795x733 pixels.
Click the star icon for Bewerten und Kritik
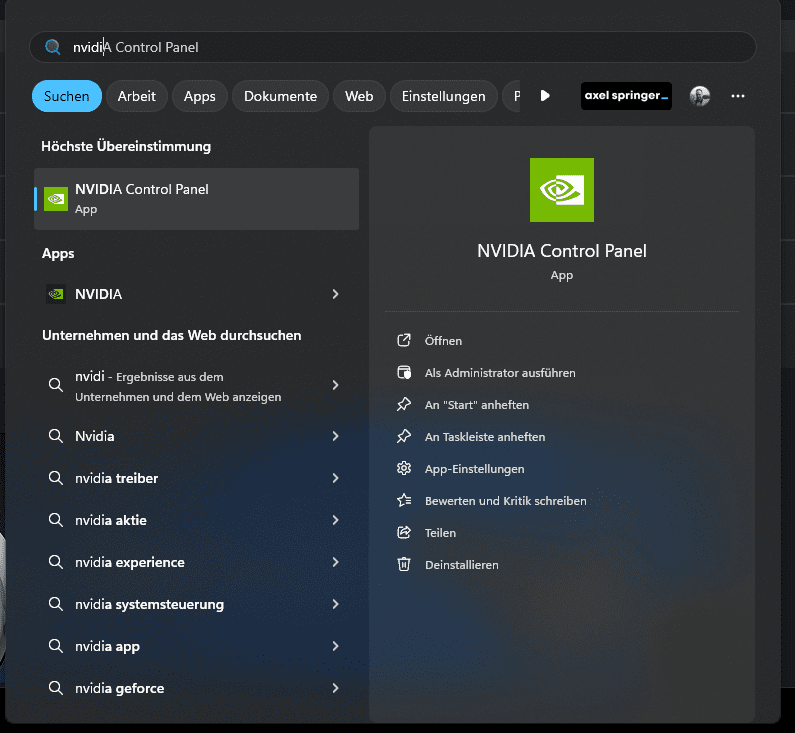point(404,500)
